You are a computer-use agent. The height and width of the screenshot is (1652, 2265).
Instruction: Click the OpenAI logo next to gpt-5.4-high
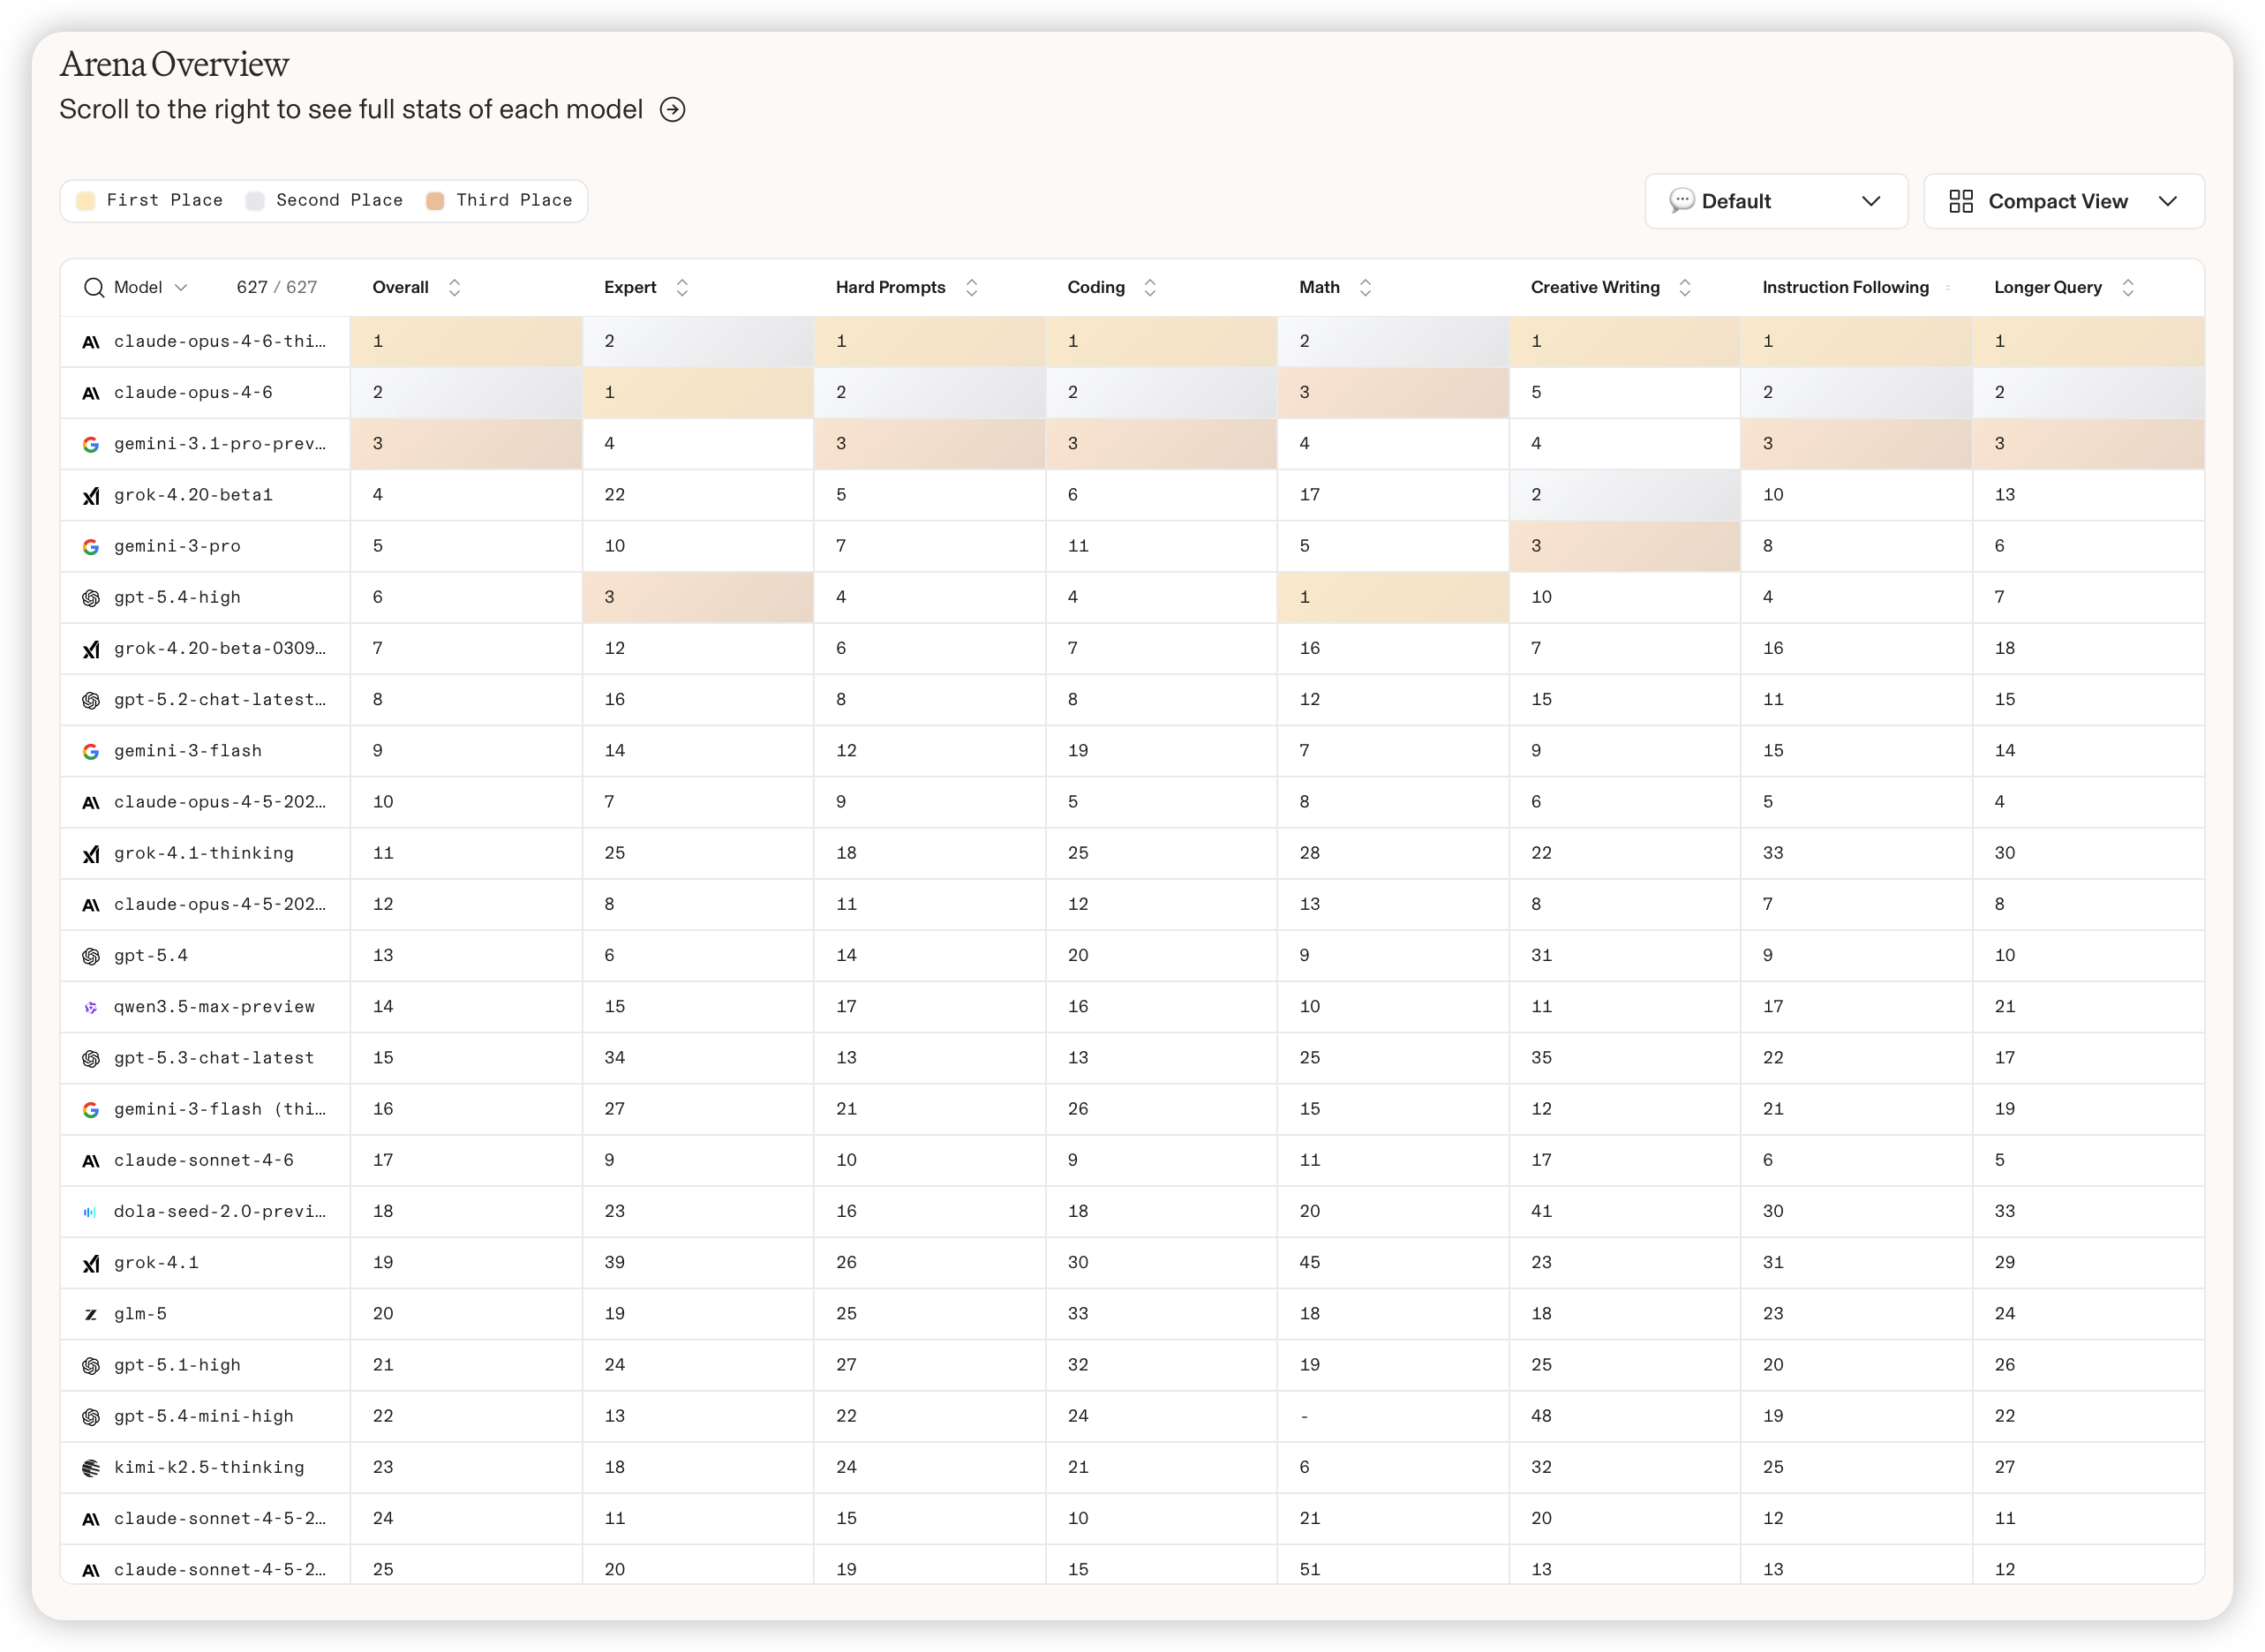91,598
